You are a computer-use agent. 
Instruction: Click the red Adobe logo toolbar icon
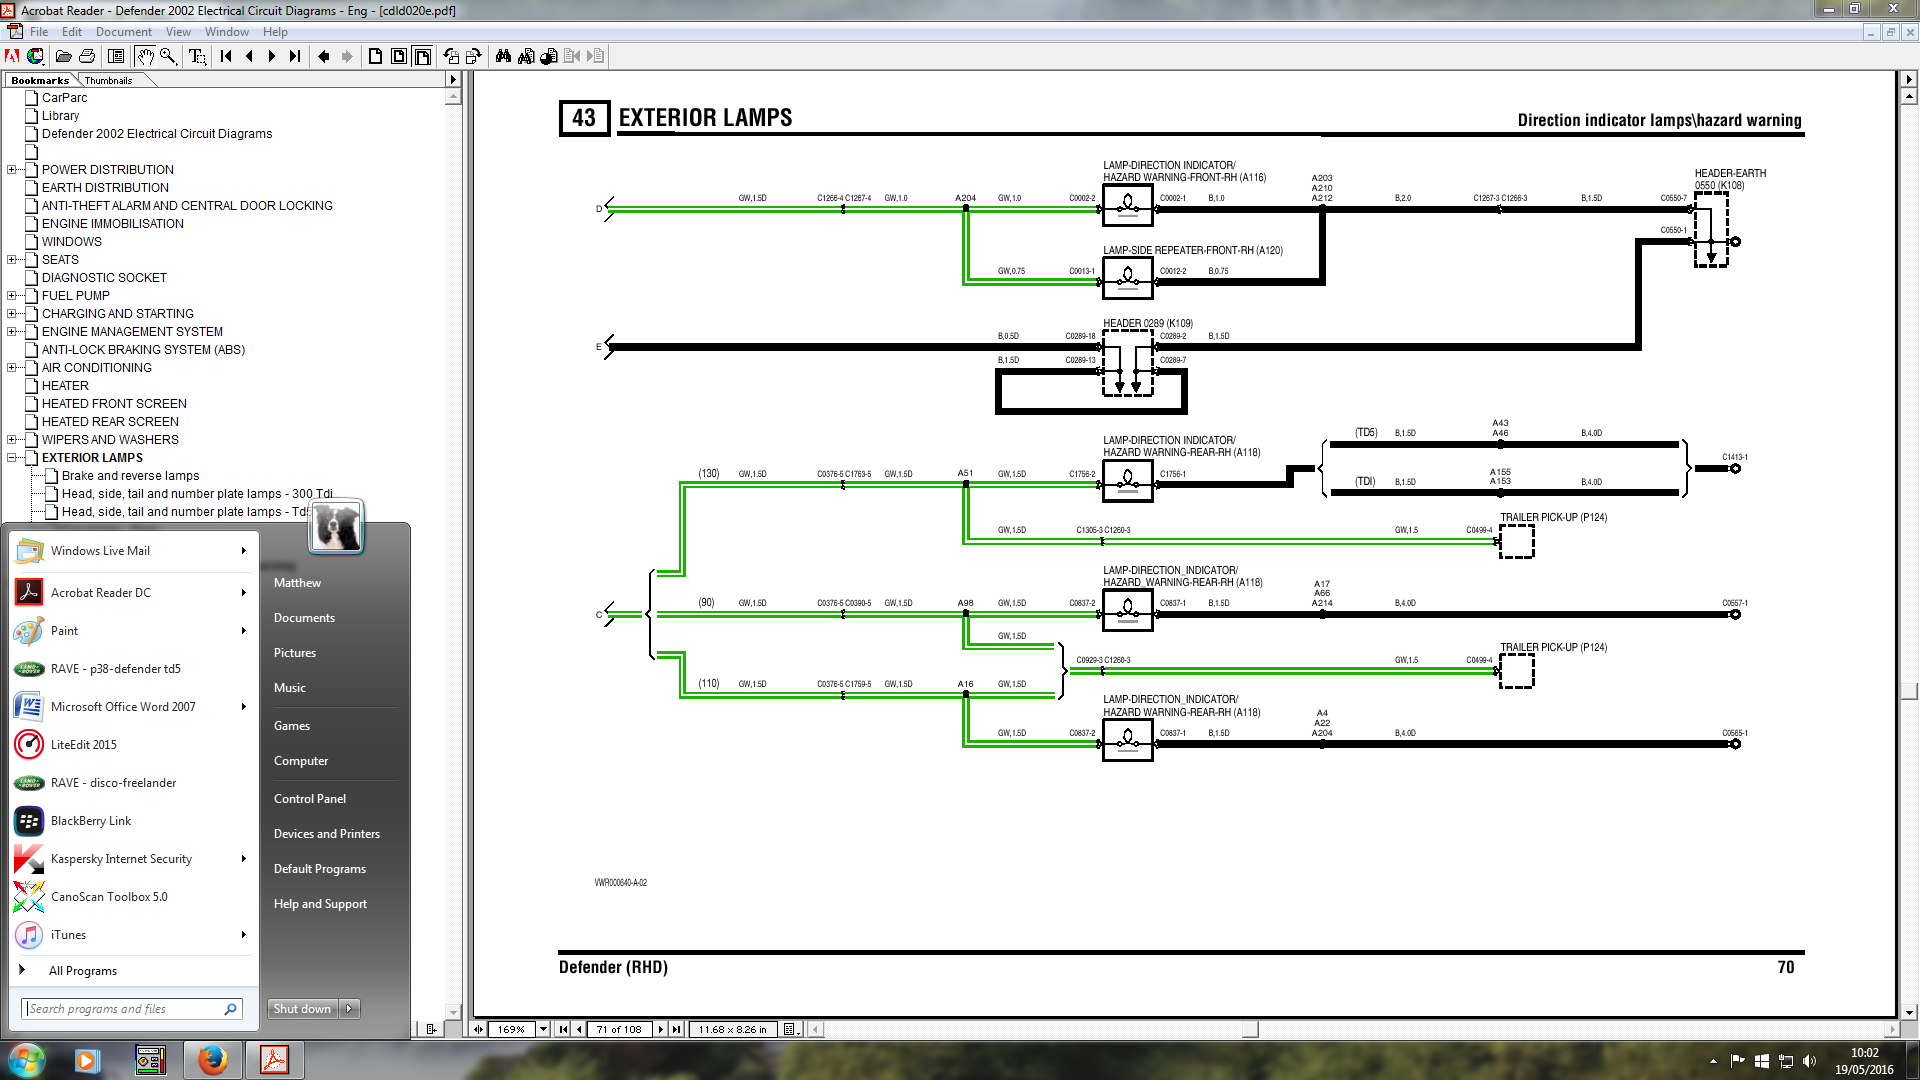point(12,56)
